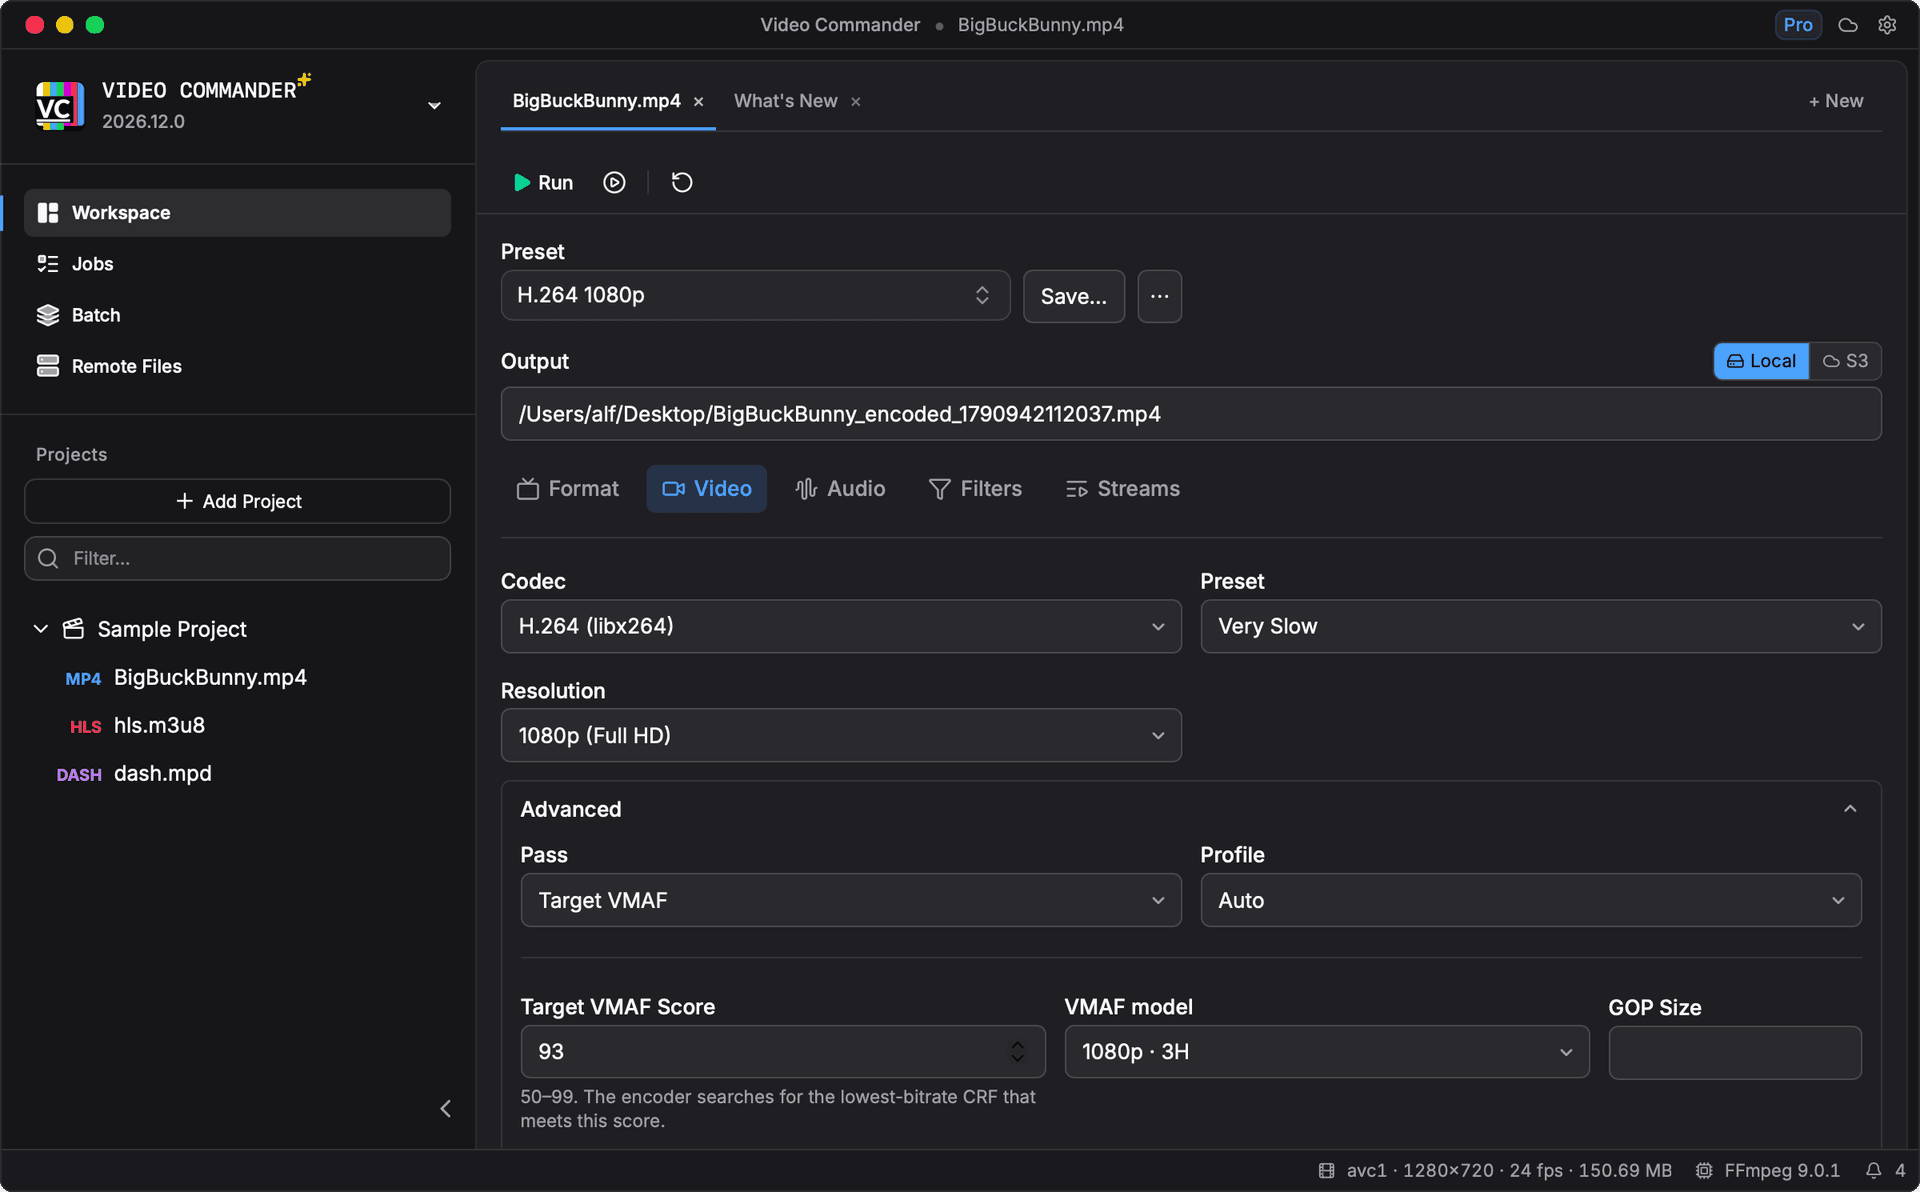The image size is (1920, 1192).
Task: Click Add Project button
Action: click(237, 501)
